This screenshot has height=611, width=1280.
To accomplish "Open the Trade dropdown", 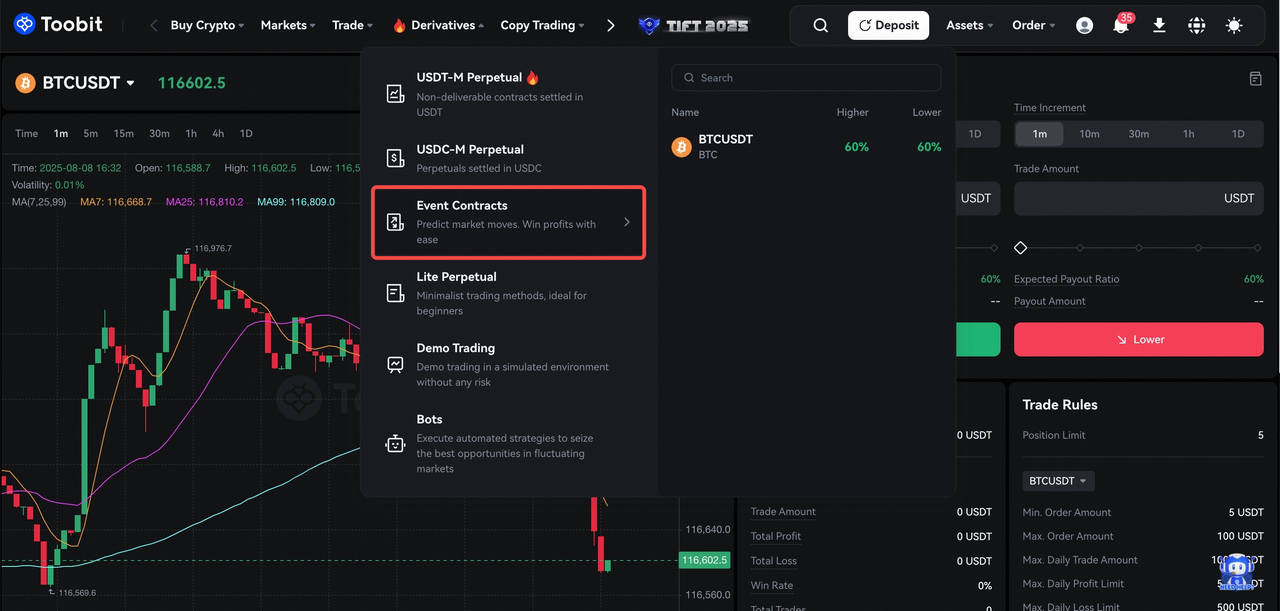I will click(x=352, y=25).
